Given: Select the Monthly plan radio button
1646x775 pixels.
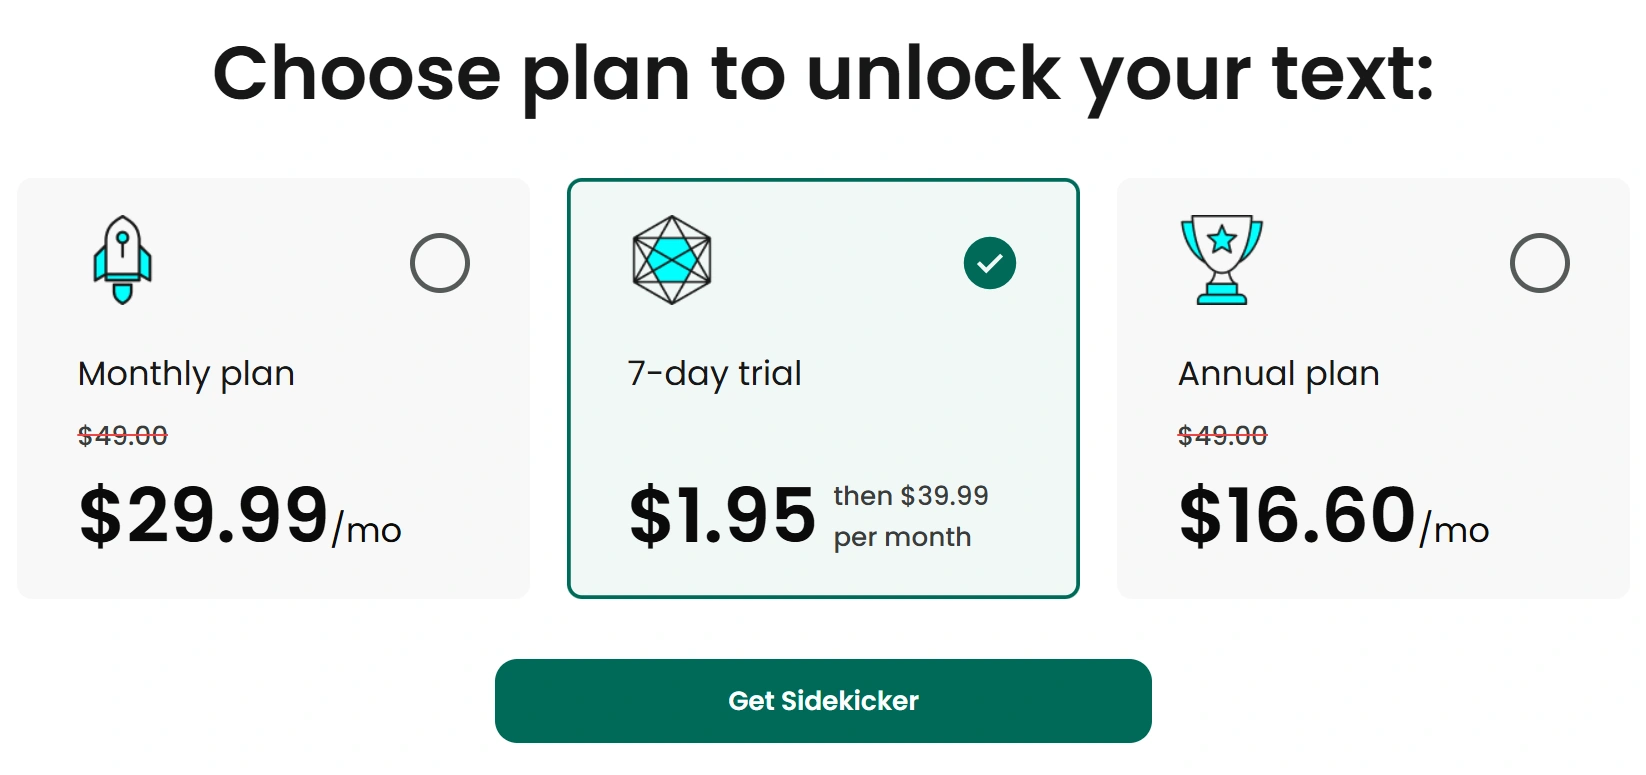Looking at the screenshot, I should tap(440, 263).
